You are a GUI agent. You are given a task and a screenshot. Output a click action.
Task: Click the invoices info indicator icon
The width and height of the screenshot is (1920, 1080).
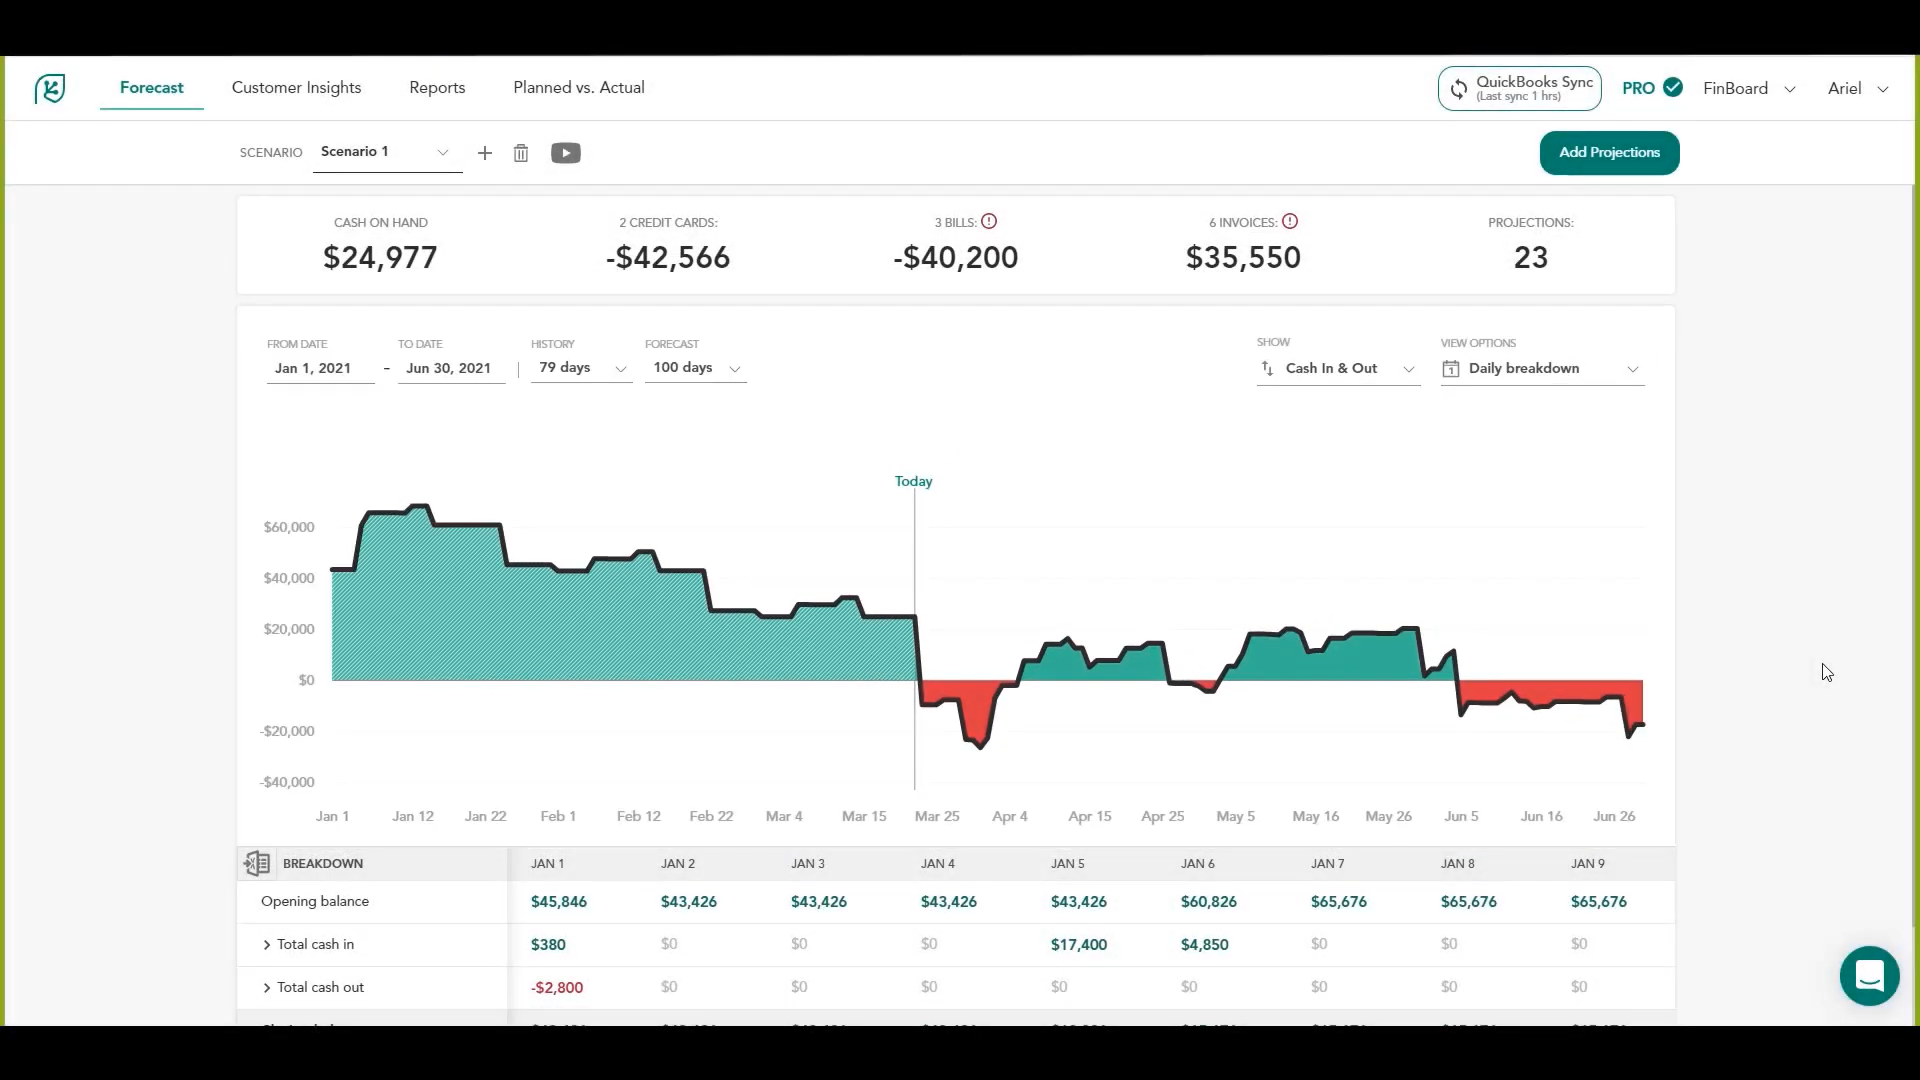click(1290, 222)
